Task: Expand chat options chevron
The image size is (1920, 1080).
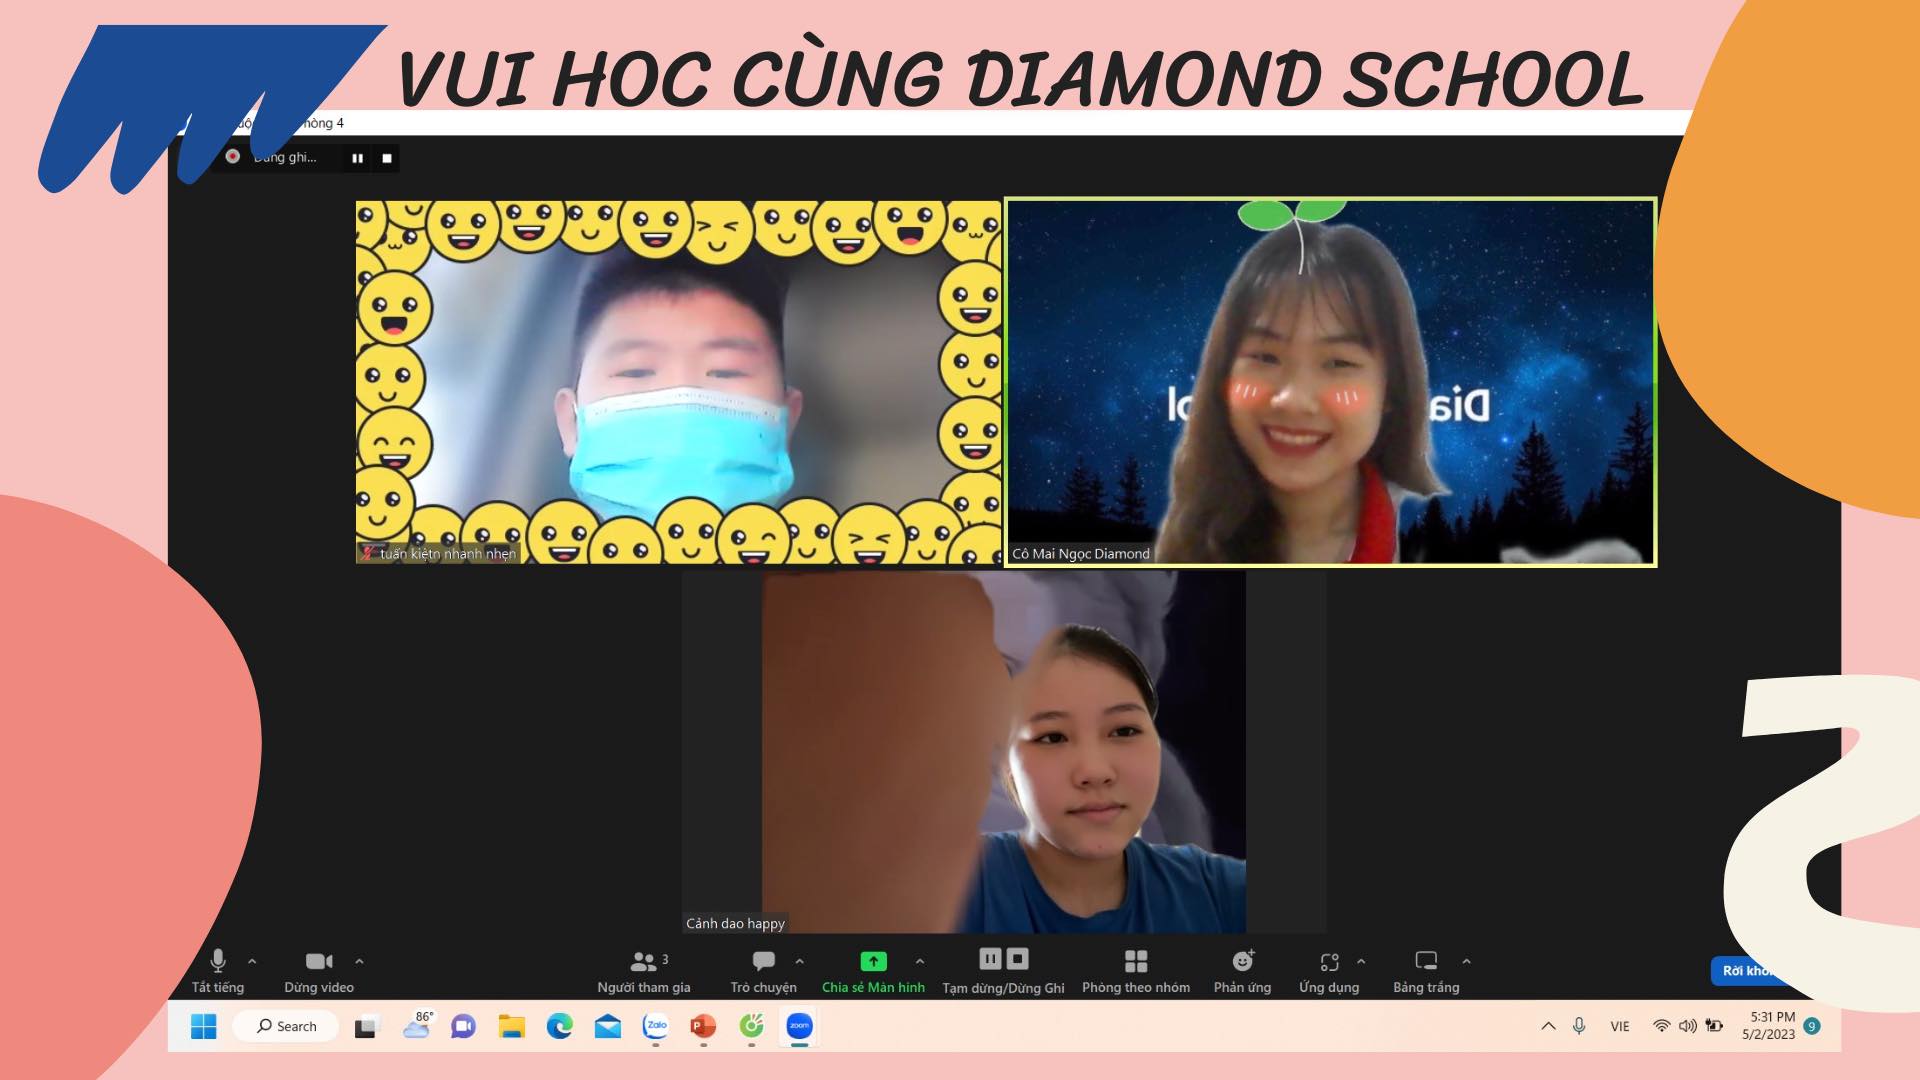Action: point(799,961)
